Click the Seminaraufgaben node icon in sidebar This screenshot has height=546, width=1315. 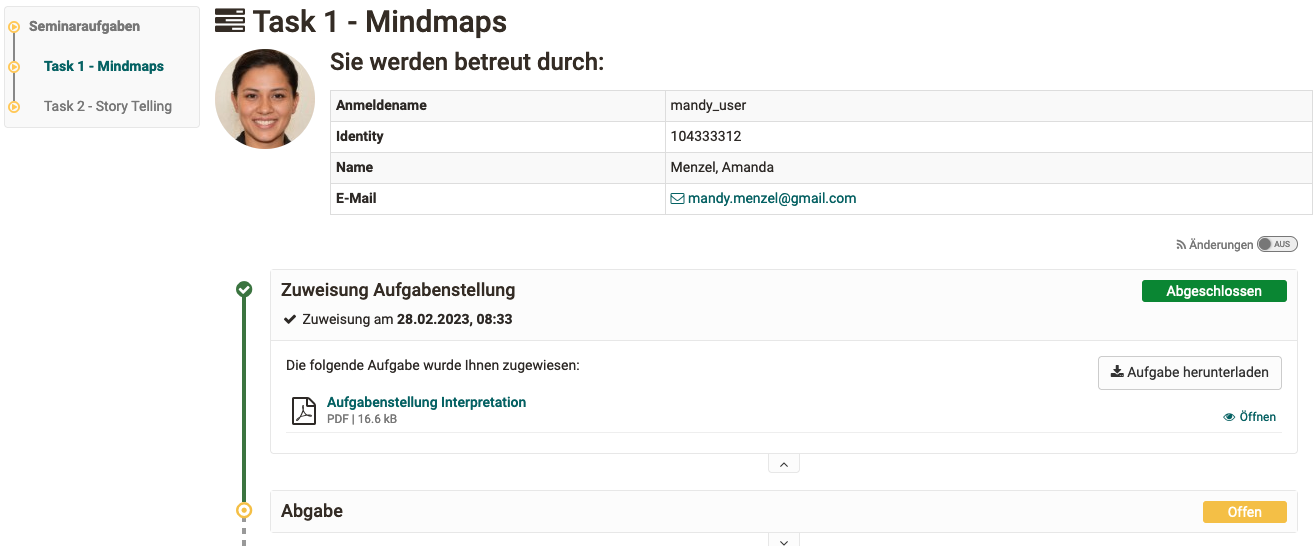tap(14, 27)
